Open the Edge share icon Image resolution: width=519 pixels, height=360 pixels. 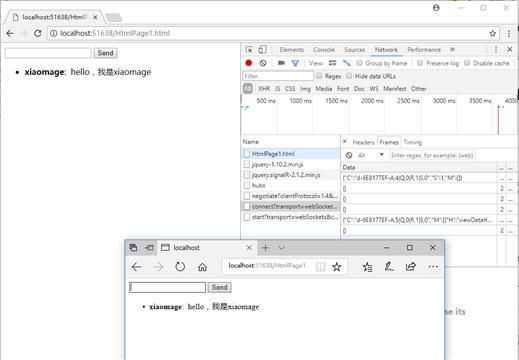pyautogui.click(x=411, y=266)
